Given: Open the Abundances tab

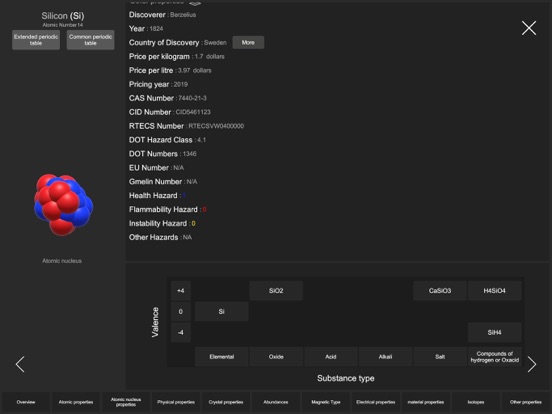Looking at the screenshot, I should 276,402.
